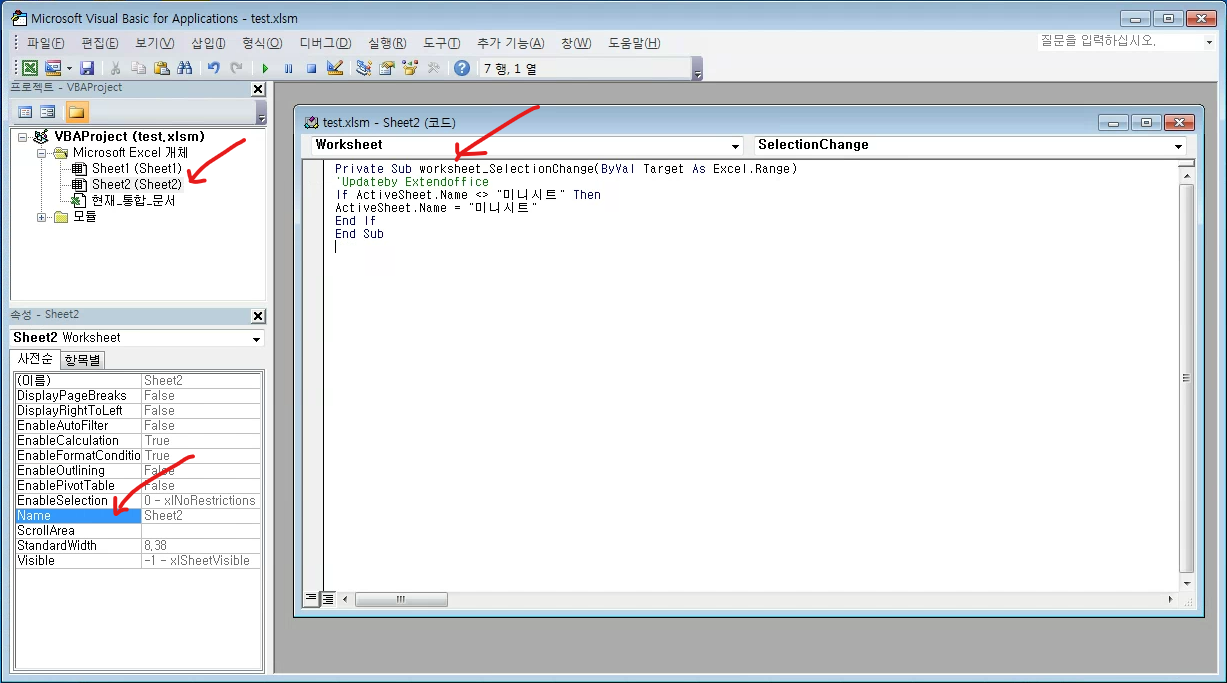Click the Reset stop square icon

(311, 68)
